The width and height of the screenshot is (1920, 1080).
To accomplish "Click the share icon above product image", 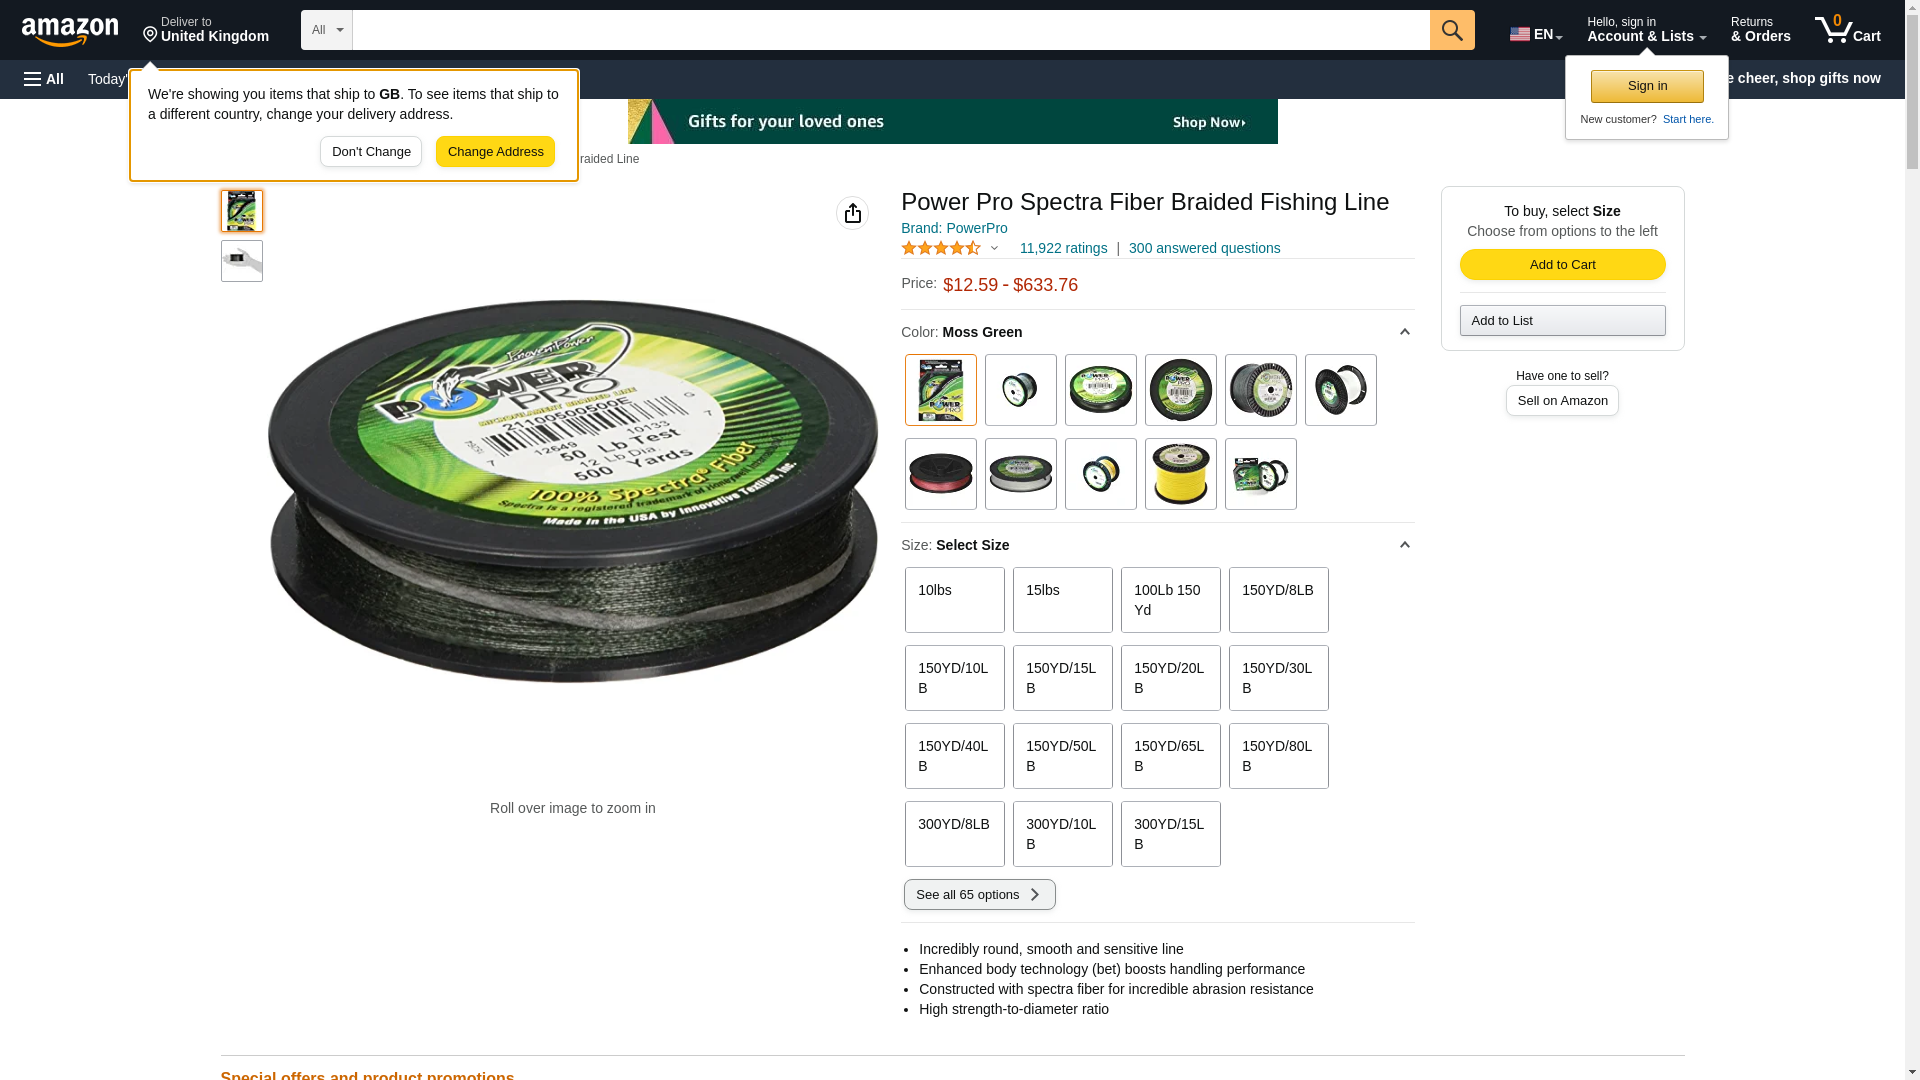I will pos(852,213).
